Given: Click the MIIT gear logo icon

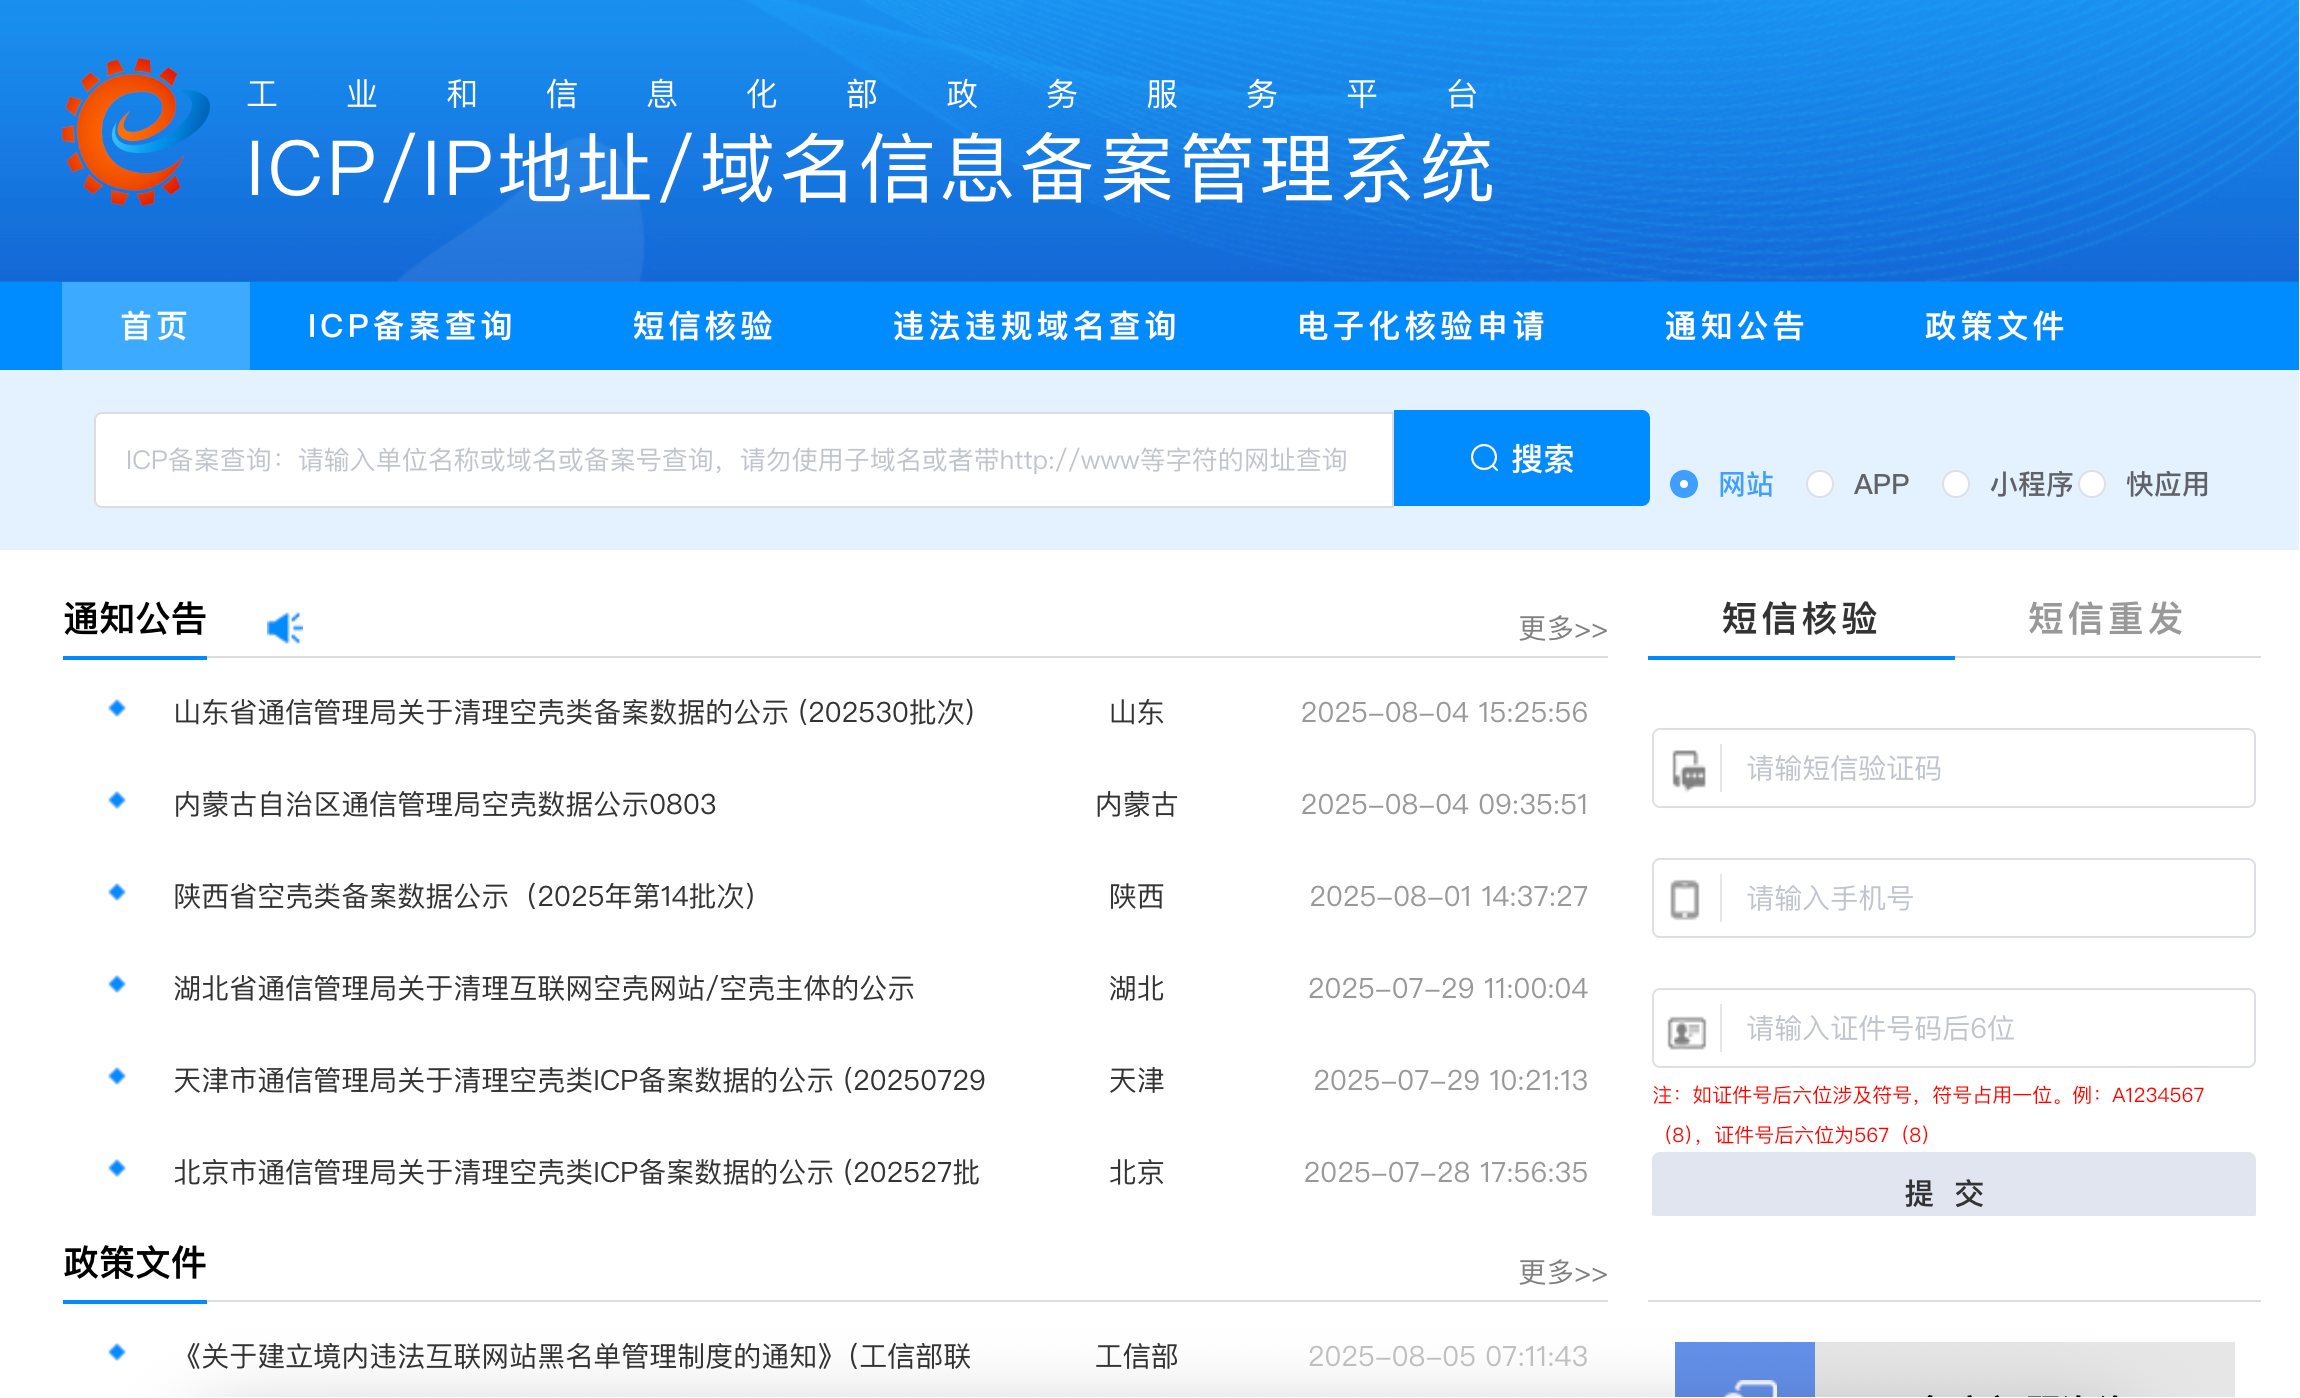Looking at the screenshot, I should click(x=134, y=131).
